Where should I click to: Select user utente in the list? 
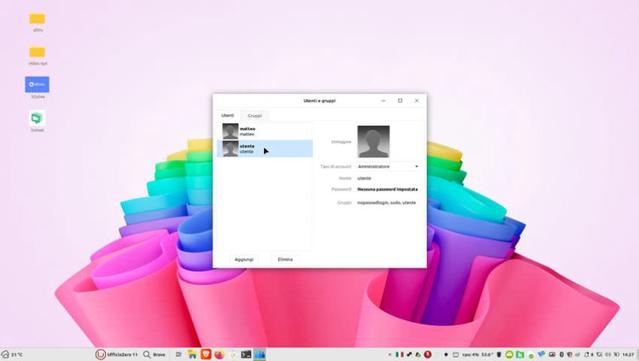coord(265,148)
